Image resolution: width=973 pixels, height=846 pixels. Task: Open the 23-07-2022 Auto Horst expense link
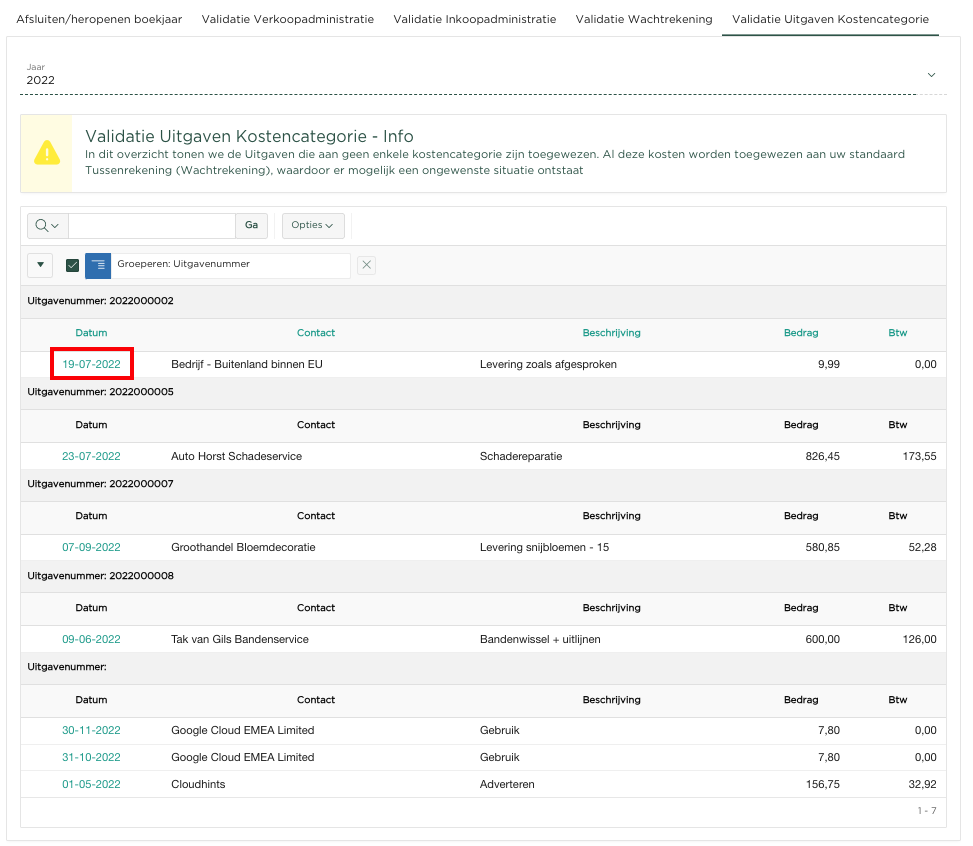pos(91,456)
